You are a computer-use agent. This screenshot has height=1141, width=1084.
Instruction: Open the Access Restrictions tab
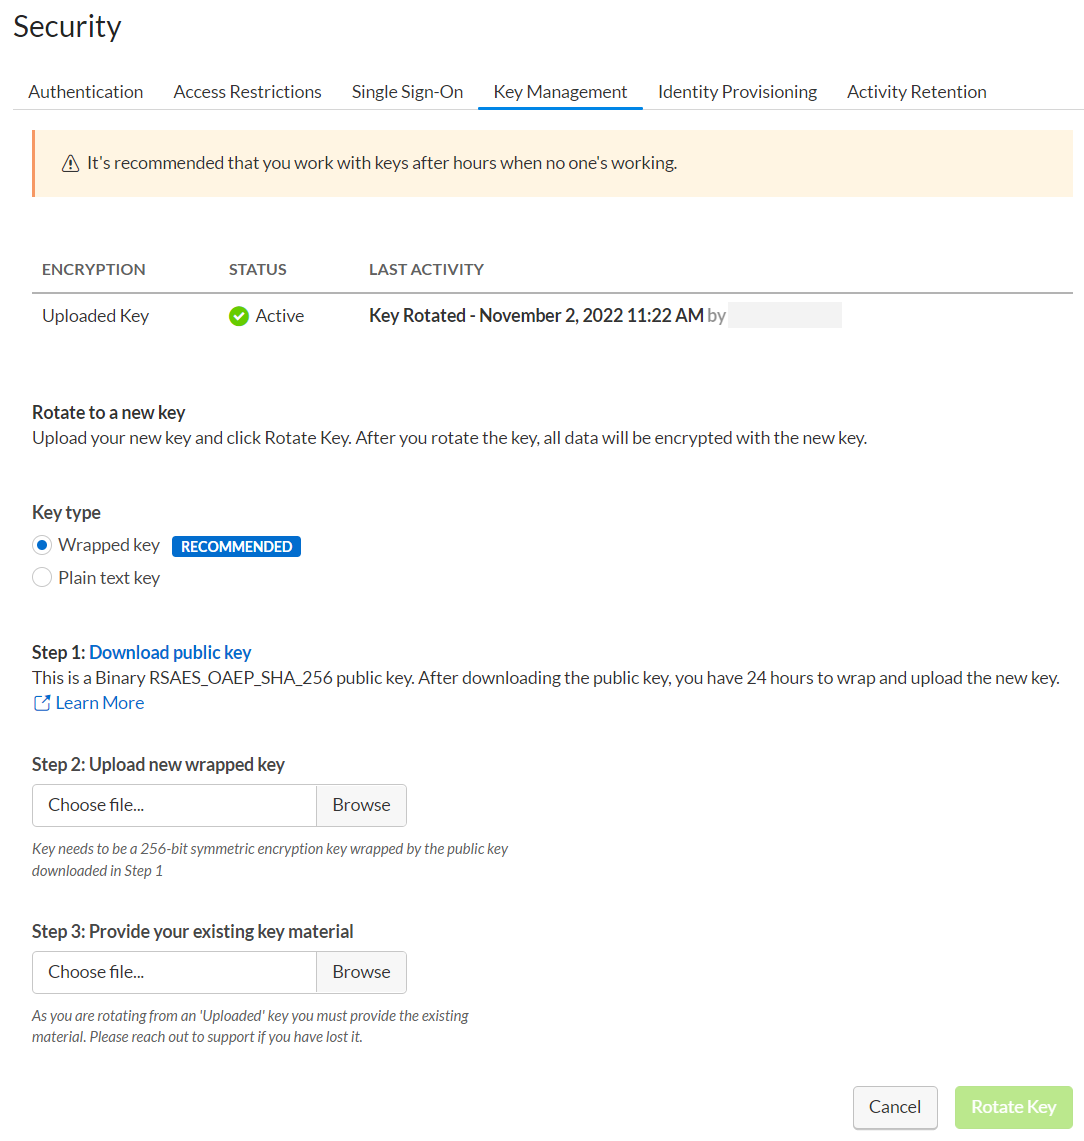247,91
